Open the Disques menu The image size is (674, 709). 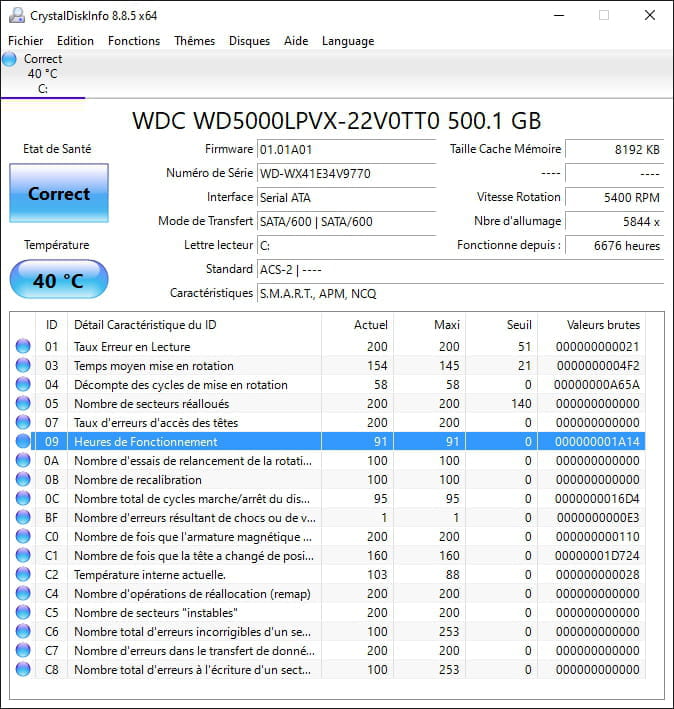point(249,41)
